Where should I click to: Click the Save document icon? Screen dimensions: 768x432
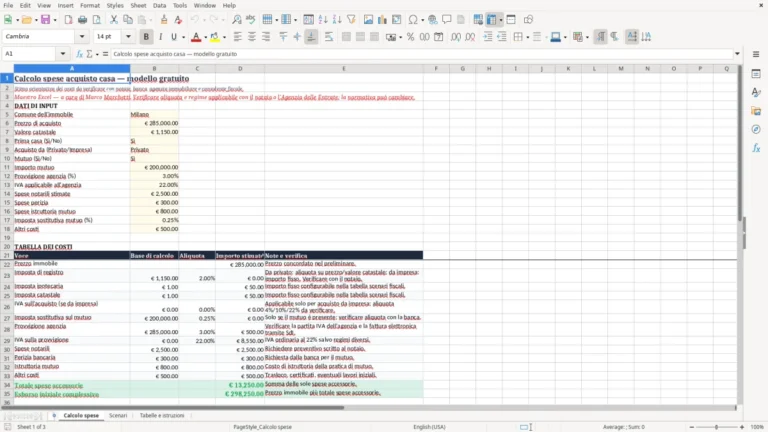[x=46, y=20]
